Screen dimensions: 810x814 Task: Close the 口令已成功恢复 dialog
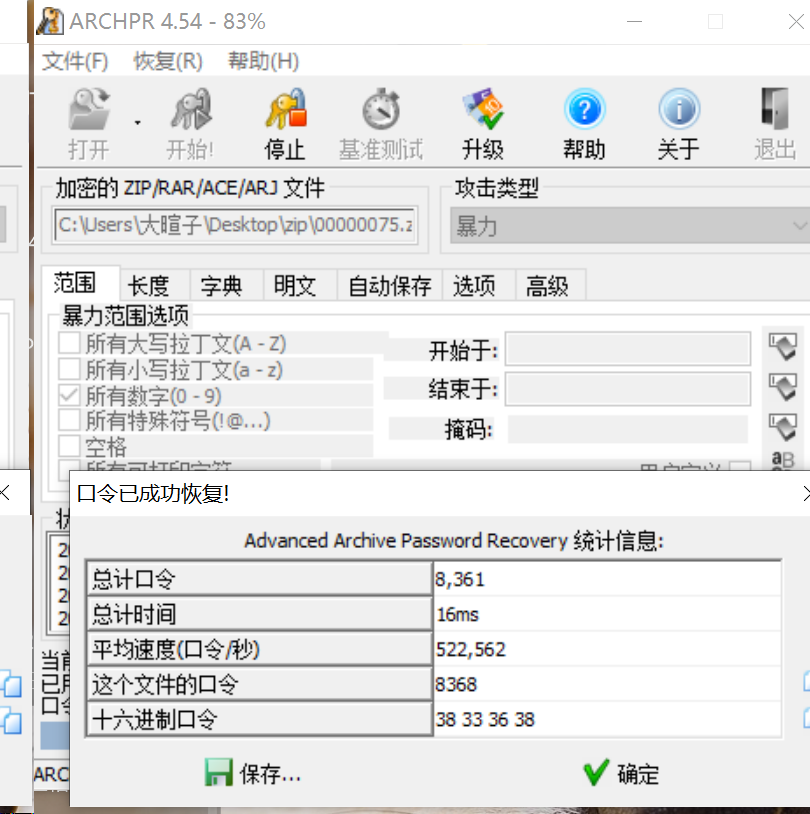pos(805,493)
